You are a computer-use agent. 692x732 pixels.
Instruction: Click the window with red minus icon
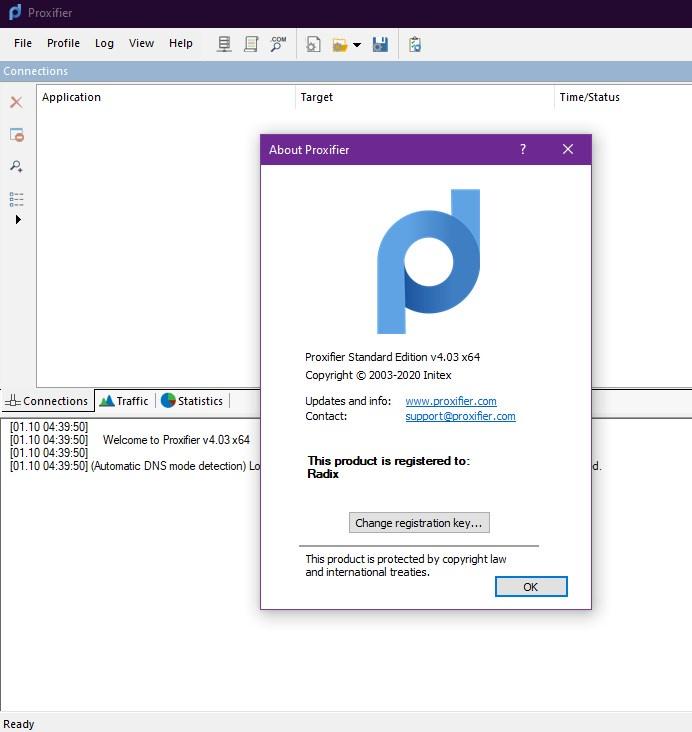click(16, 135)
